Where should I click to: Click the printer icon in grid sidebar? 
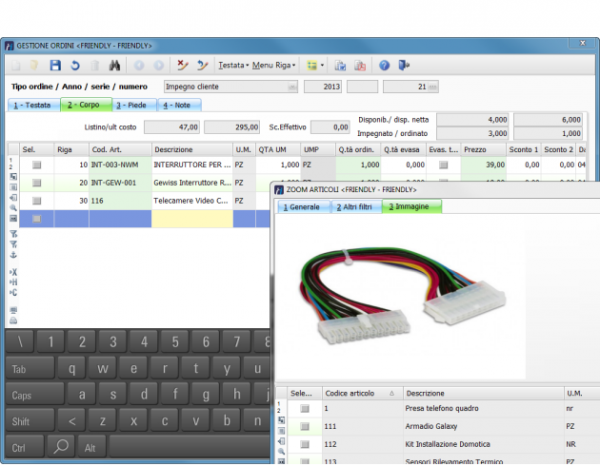click(x=13, y=321)
